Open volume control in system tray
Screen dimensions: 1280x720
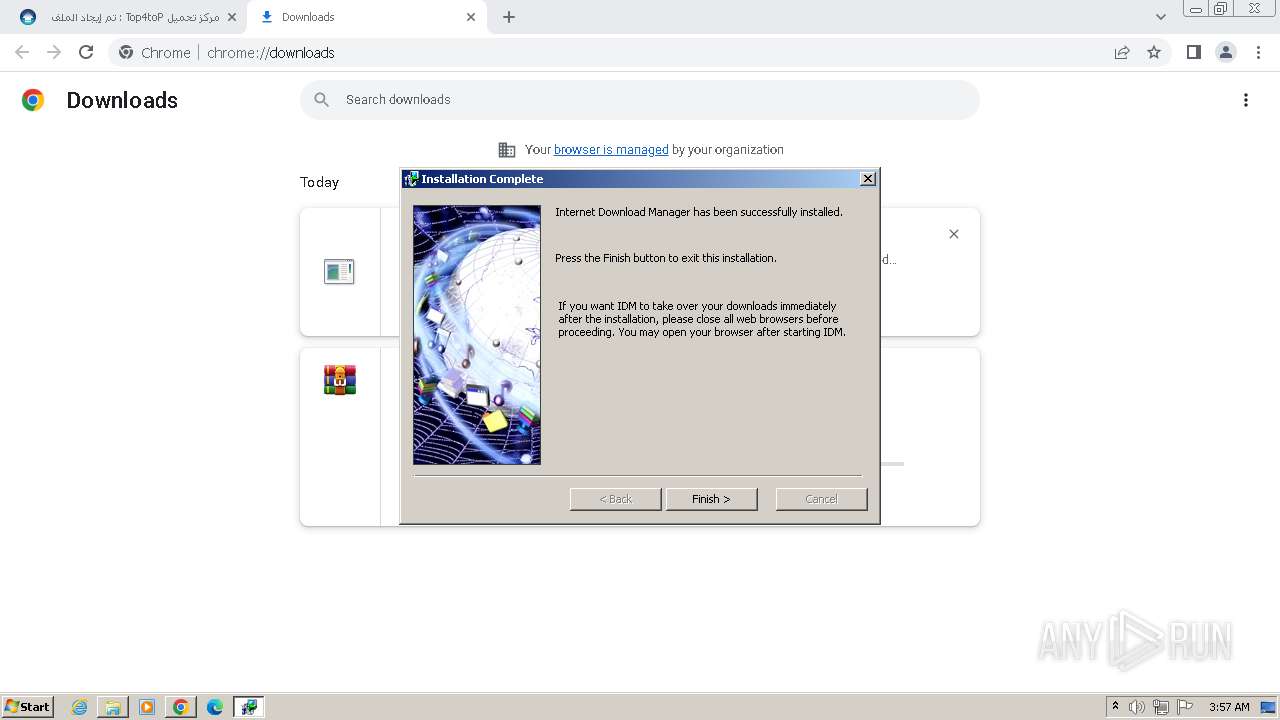coord(1137,707)
